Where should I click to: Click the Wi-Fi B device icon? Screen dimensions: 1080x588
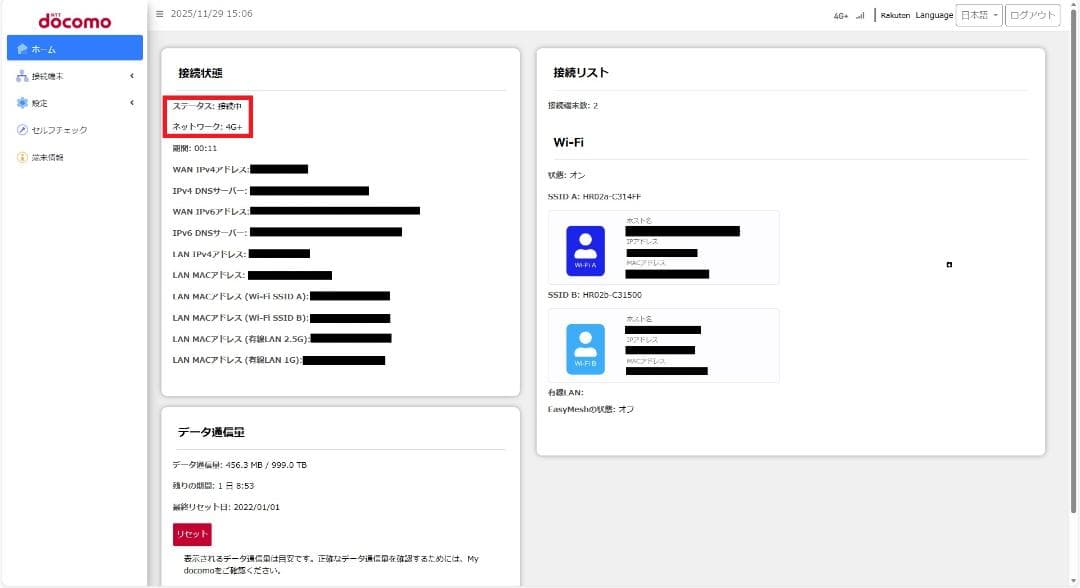[x=585, y=347]
